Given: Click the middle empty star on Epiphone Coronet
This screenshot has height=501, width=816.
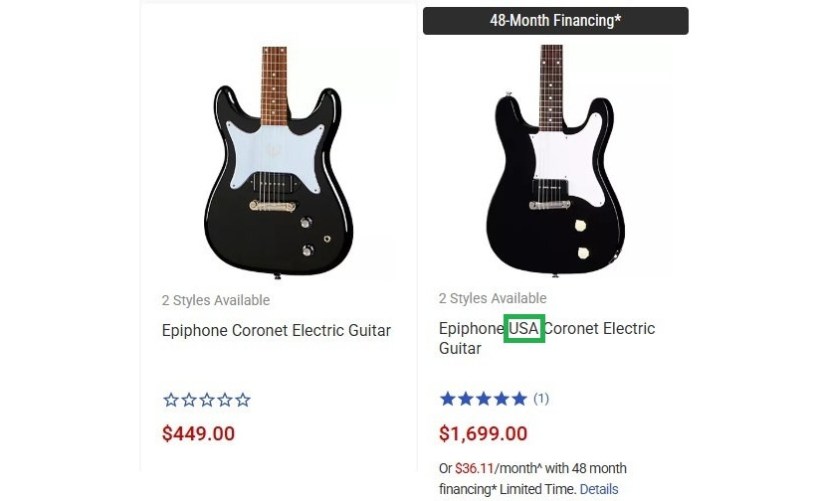Looking at the screenshot, I should click(x=206, y=400).
